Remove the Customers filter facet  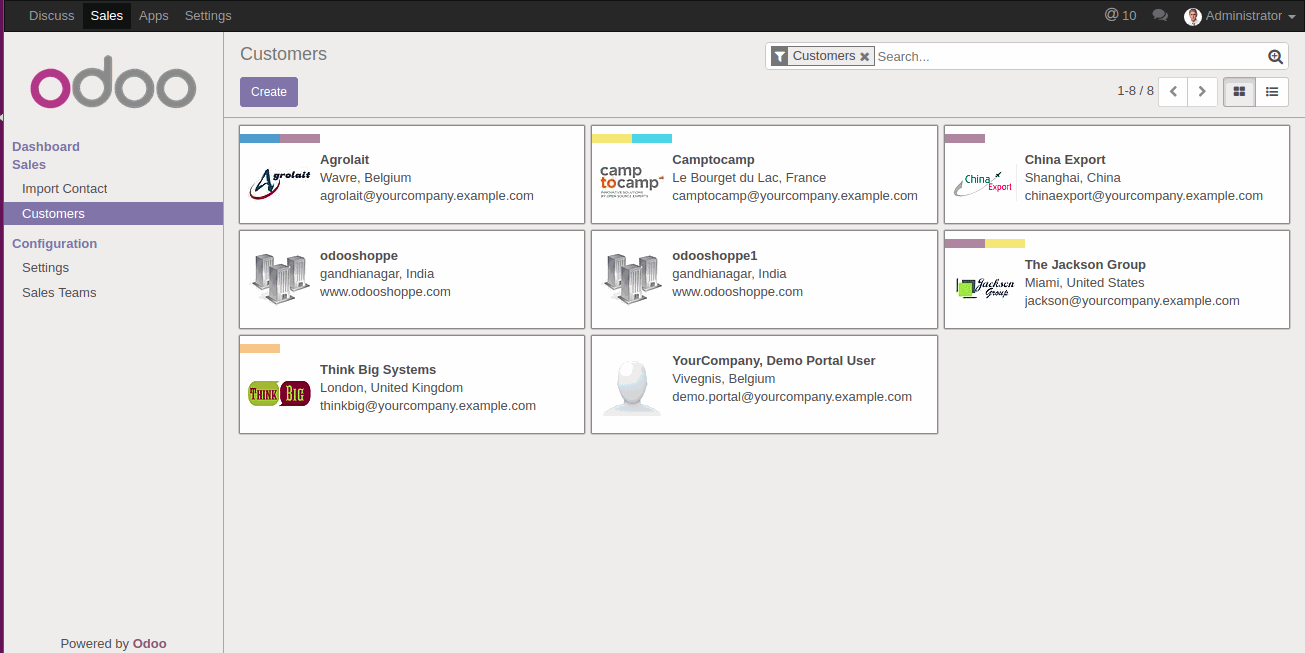tap(865, 57)
